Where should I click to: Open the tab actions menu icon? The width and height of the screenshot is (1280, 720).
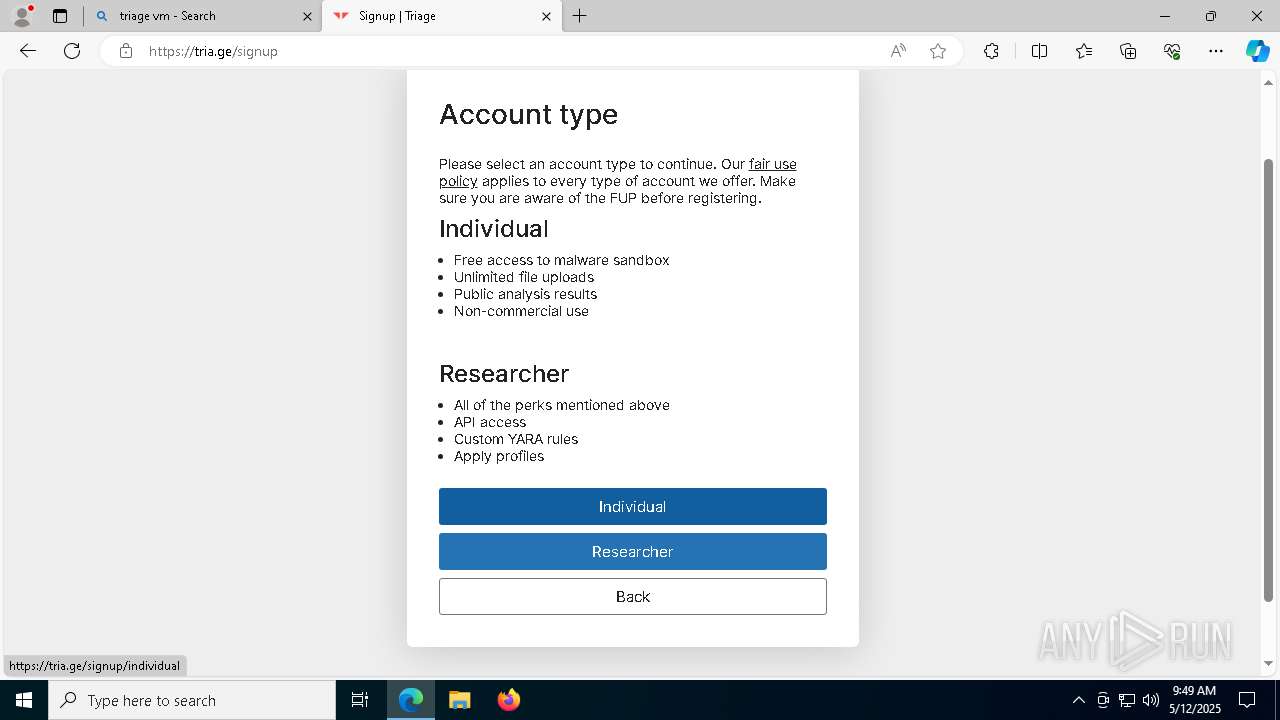point(60,16)
